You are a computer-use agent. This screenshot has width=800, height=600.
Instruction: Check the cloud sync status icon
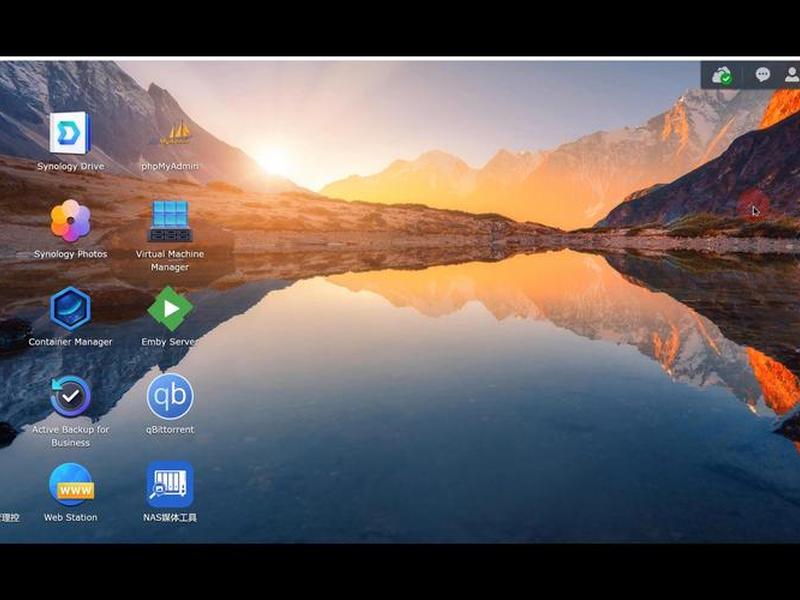[722, 76]
